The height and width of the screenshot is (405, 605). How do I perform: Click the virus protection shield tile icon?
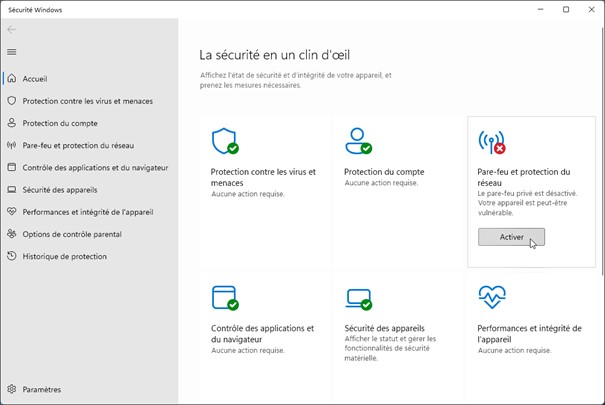225,141
